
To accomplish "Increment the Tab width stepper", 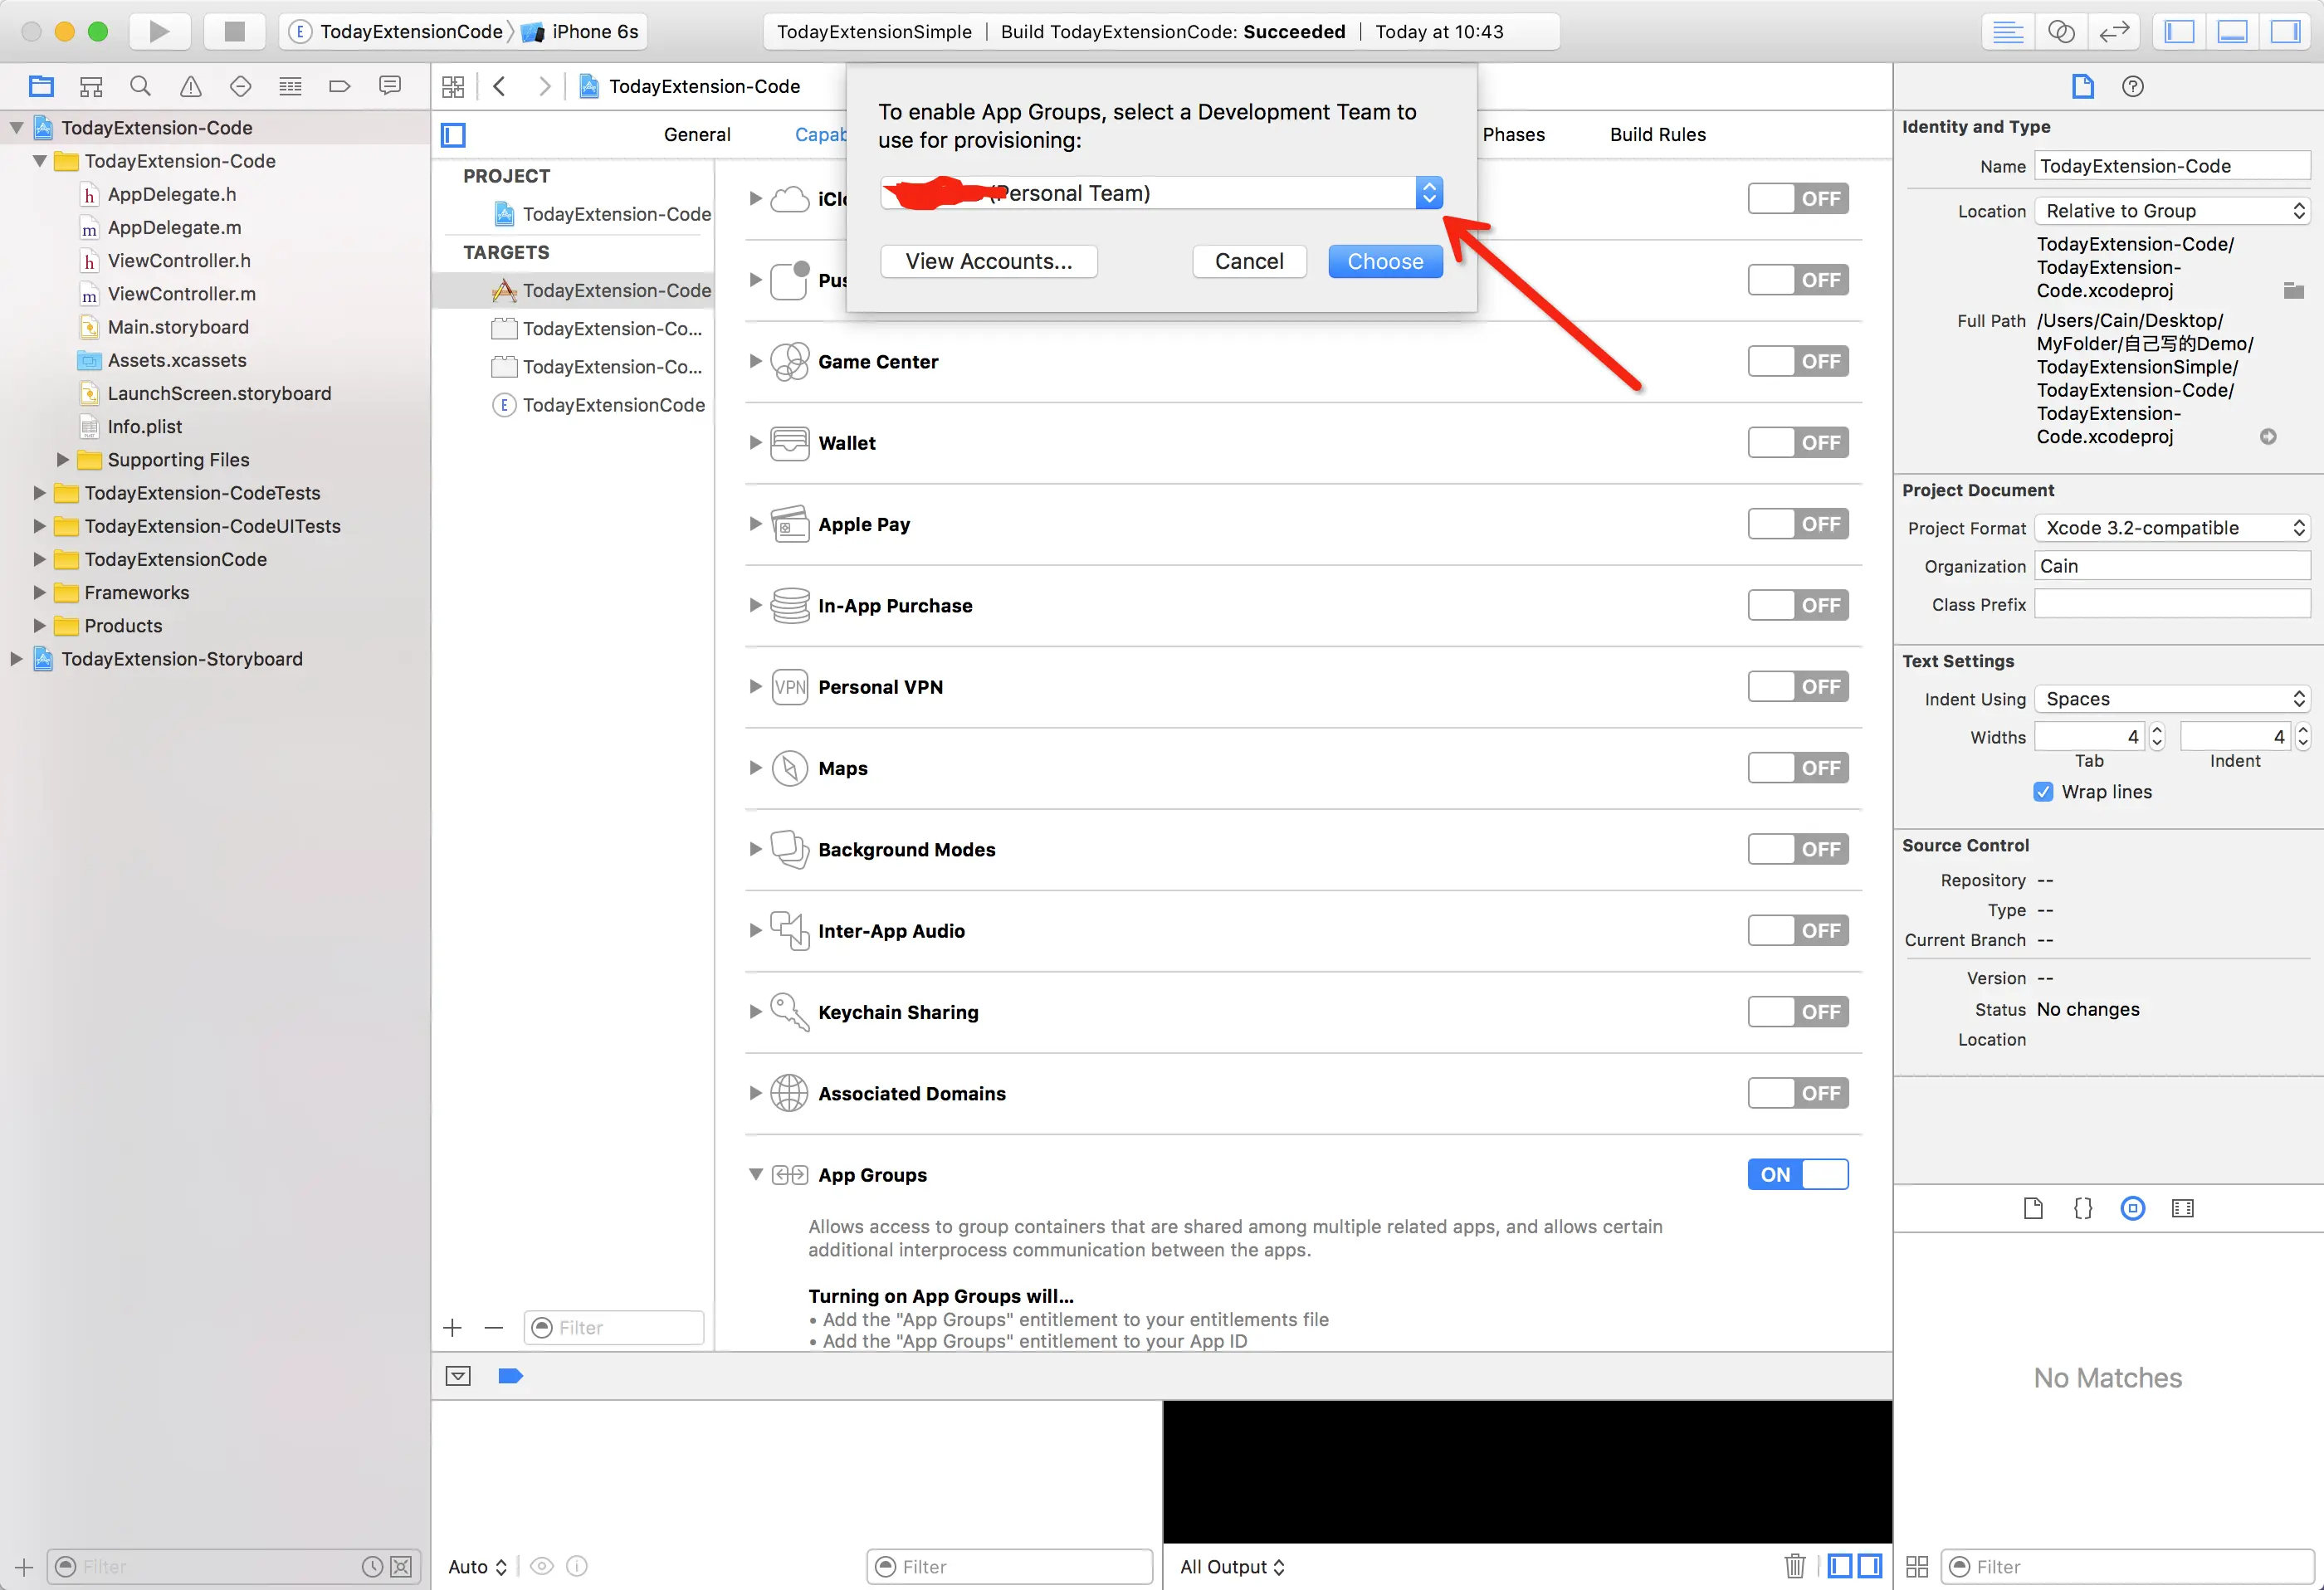I will 2157,730.
